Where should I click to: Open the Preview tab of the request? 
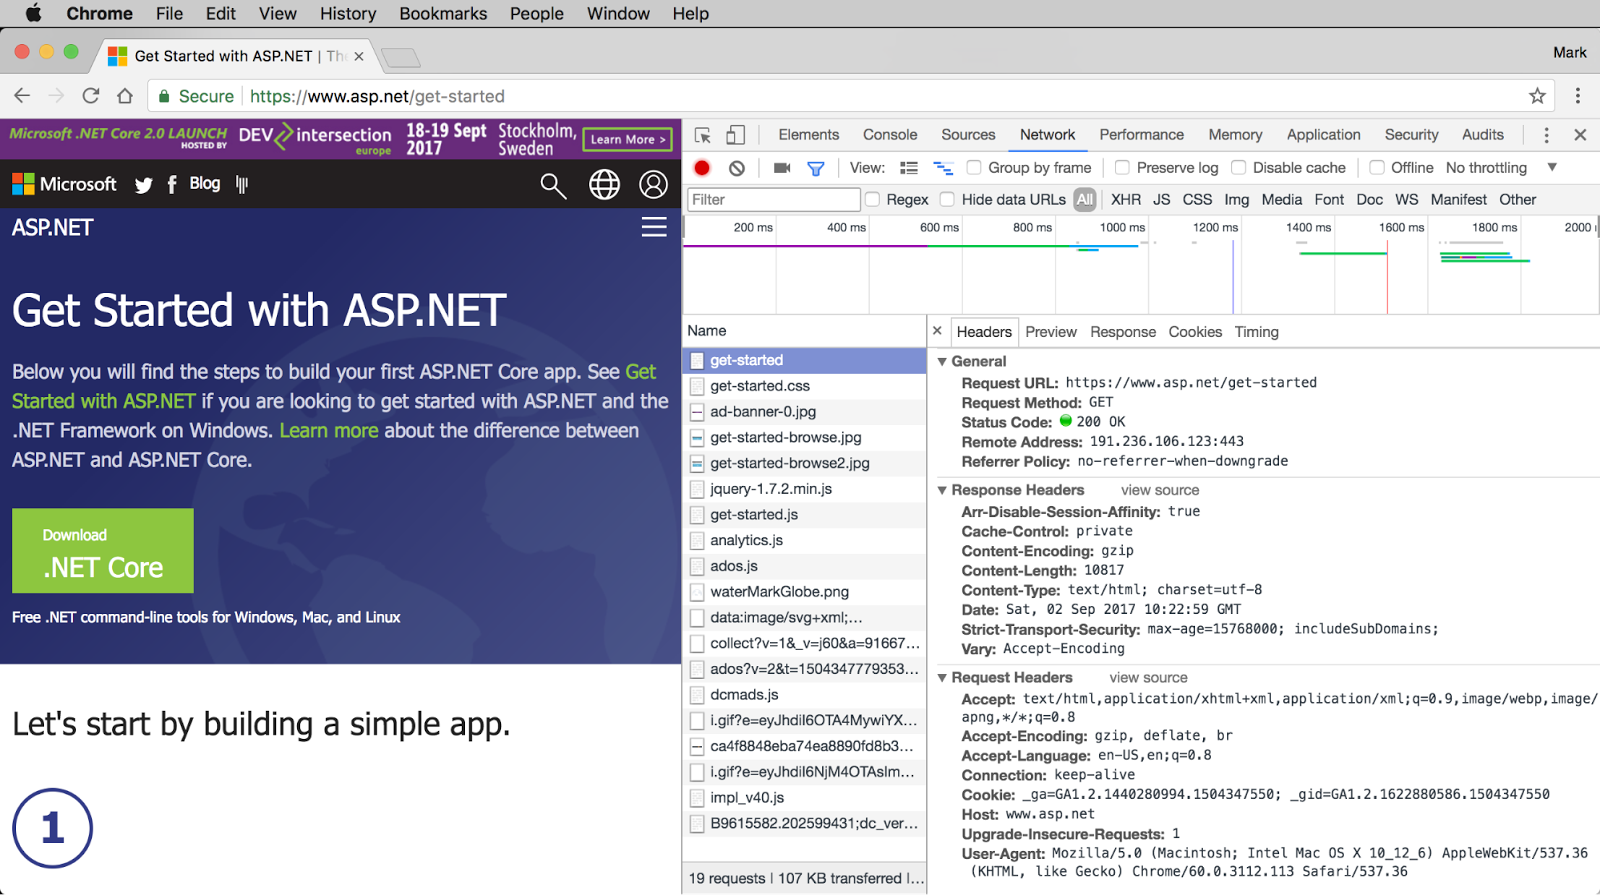(1051, 332)
